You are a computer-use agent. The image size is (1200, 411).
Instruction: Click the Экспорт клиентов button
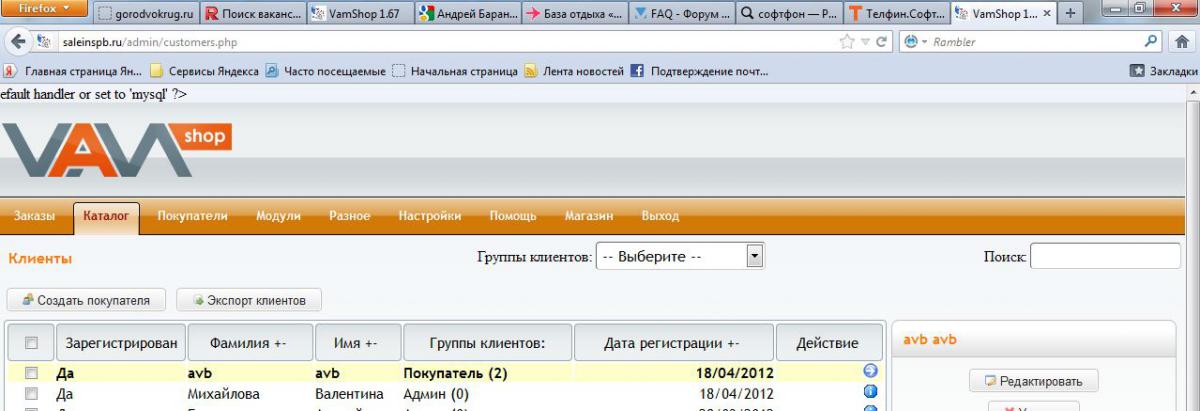tap(249, 300)
